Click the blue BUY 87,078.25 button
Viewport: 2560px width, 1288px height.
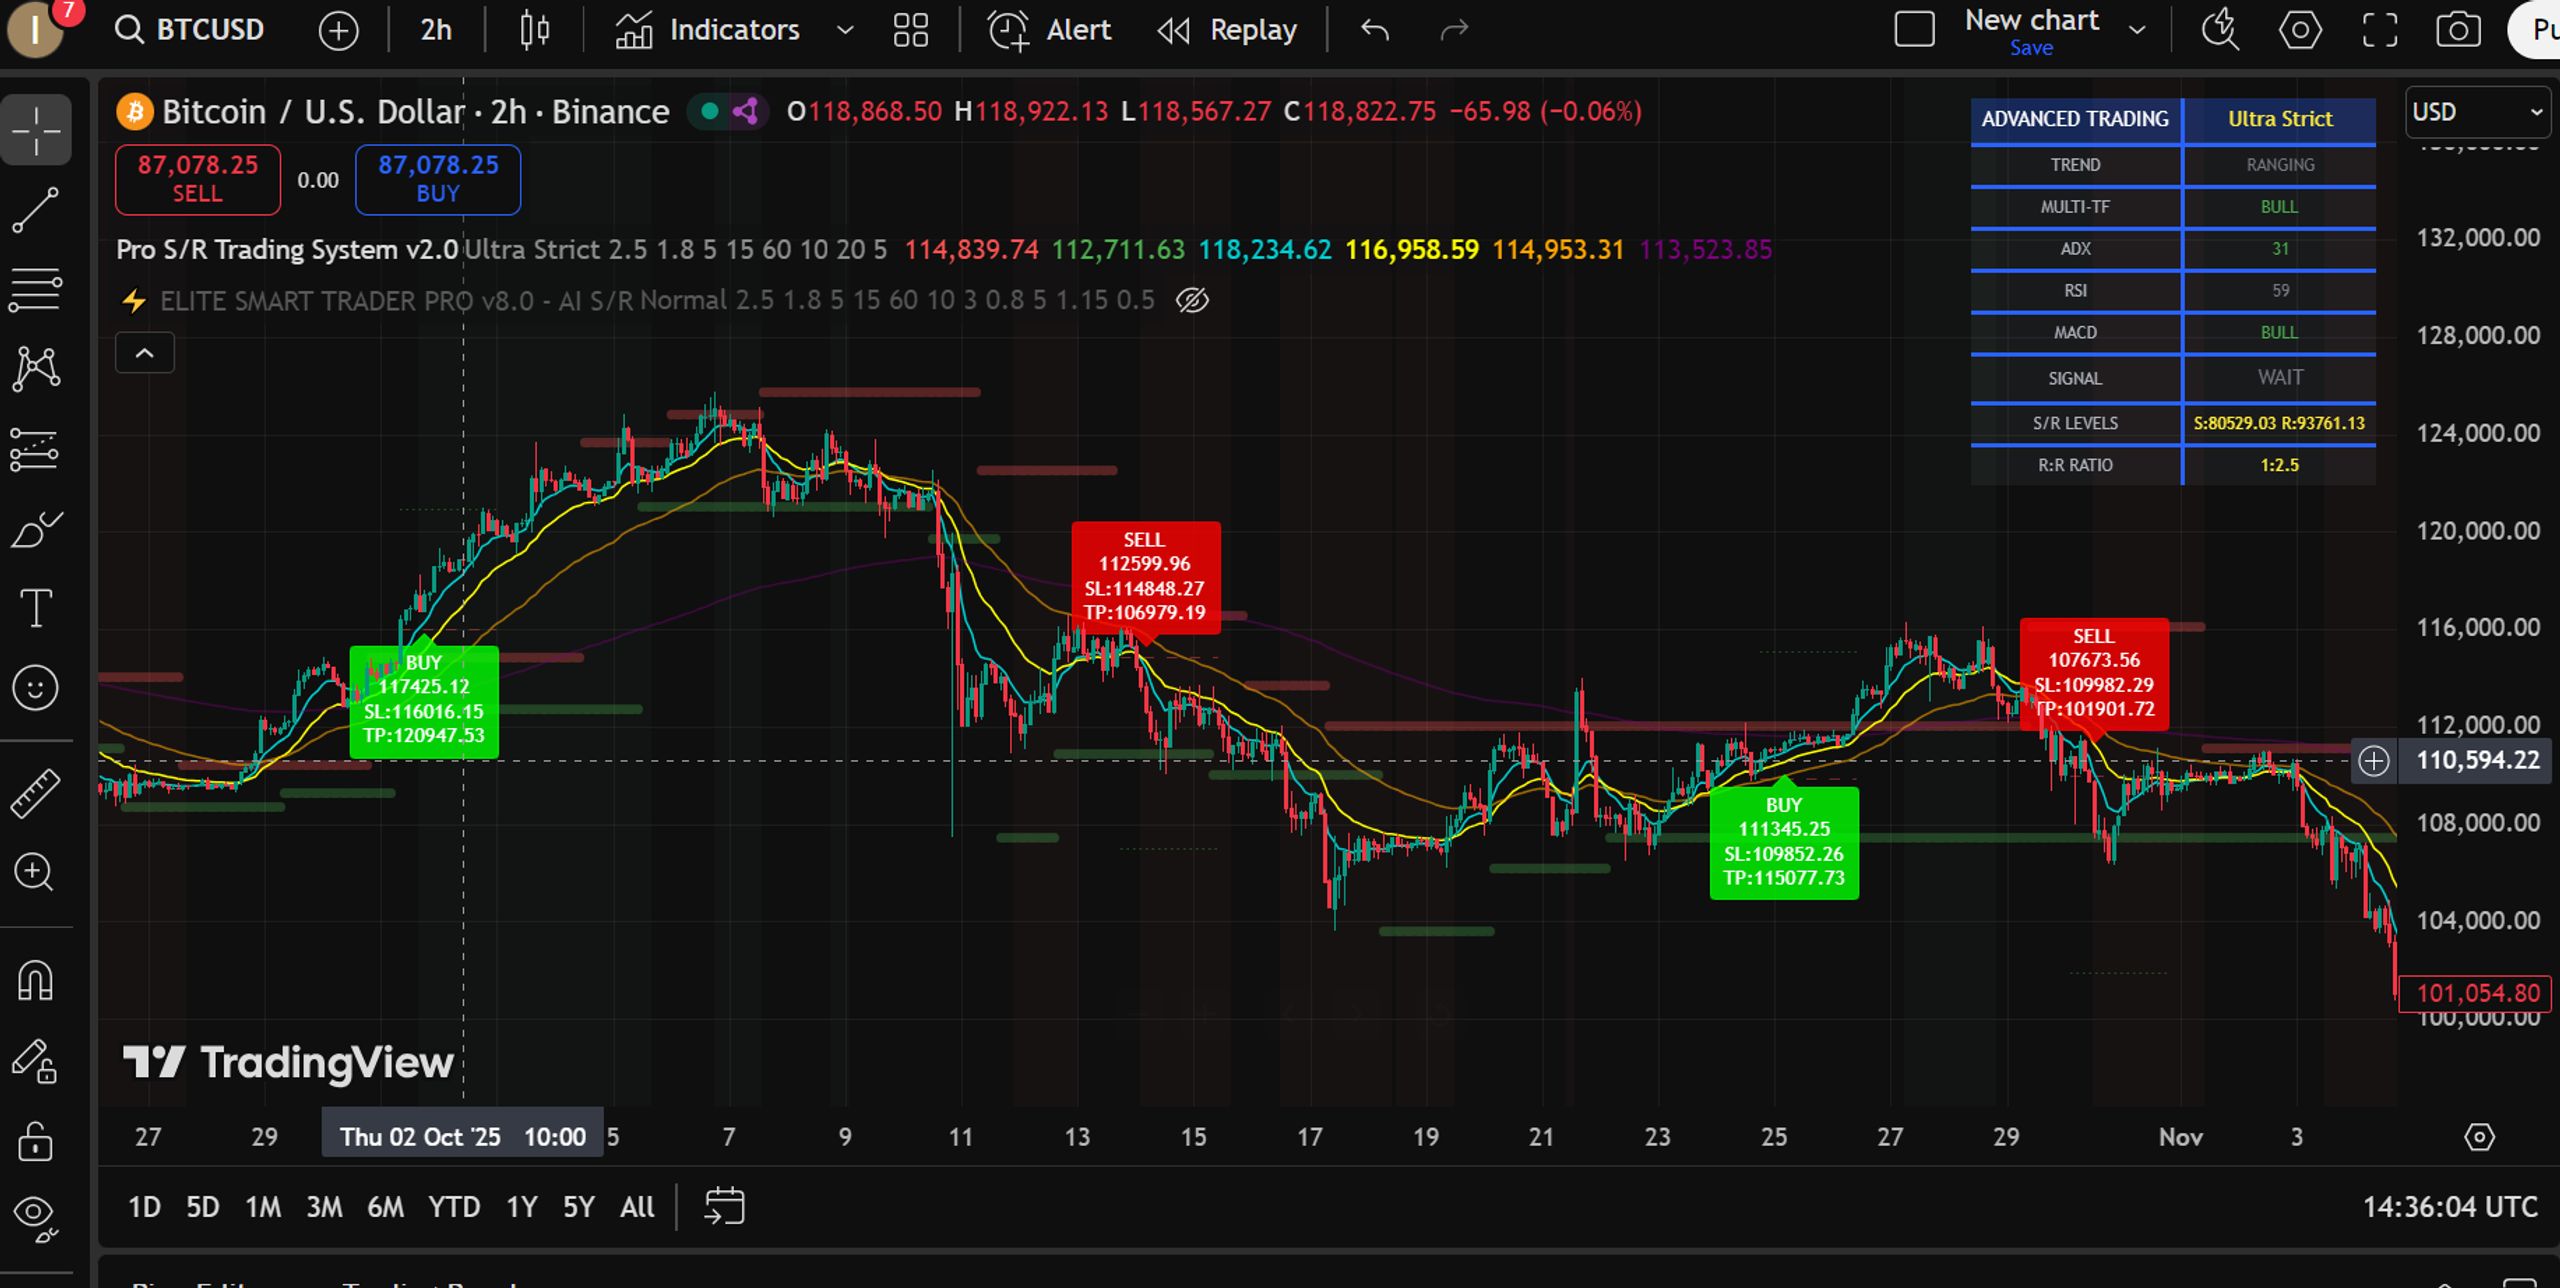[438, 179]
